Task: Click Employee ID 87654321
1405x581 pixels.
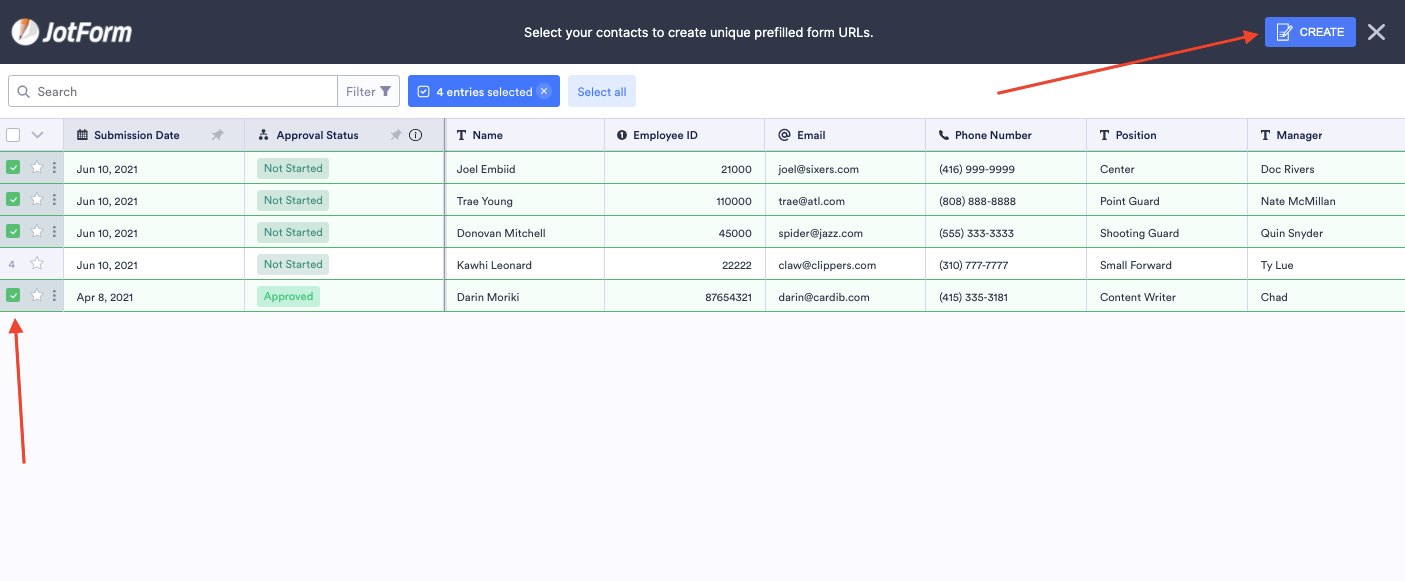Action: [x=728, y=297]
